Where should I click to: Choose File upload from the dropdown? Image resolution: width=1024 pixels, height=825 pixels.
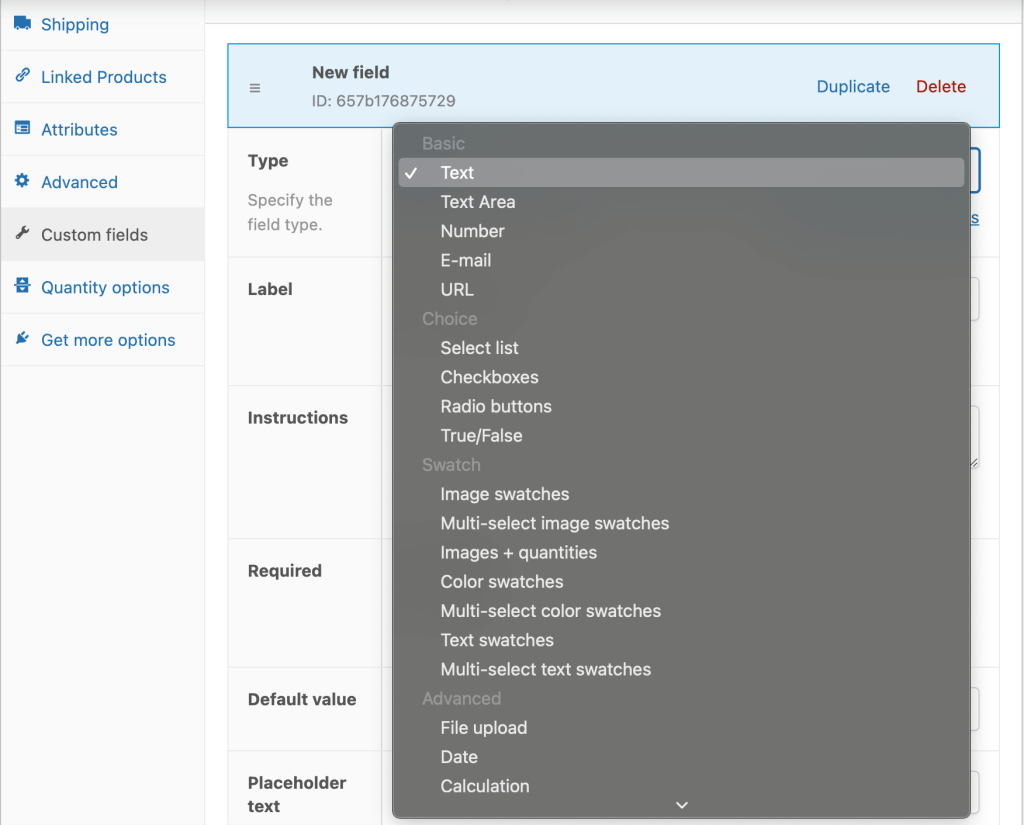pos(483,727)
